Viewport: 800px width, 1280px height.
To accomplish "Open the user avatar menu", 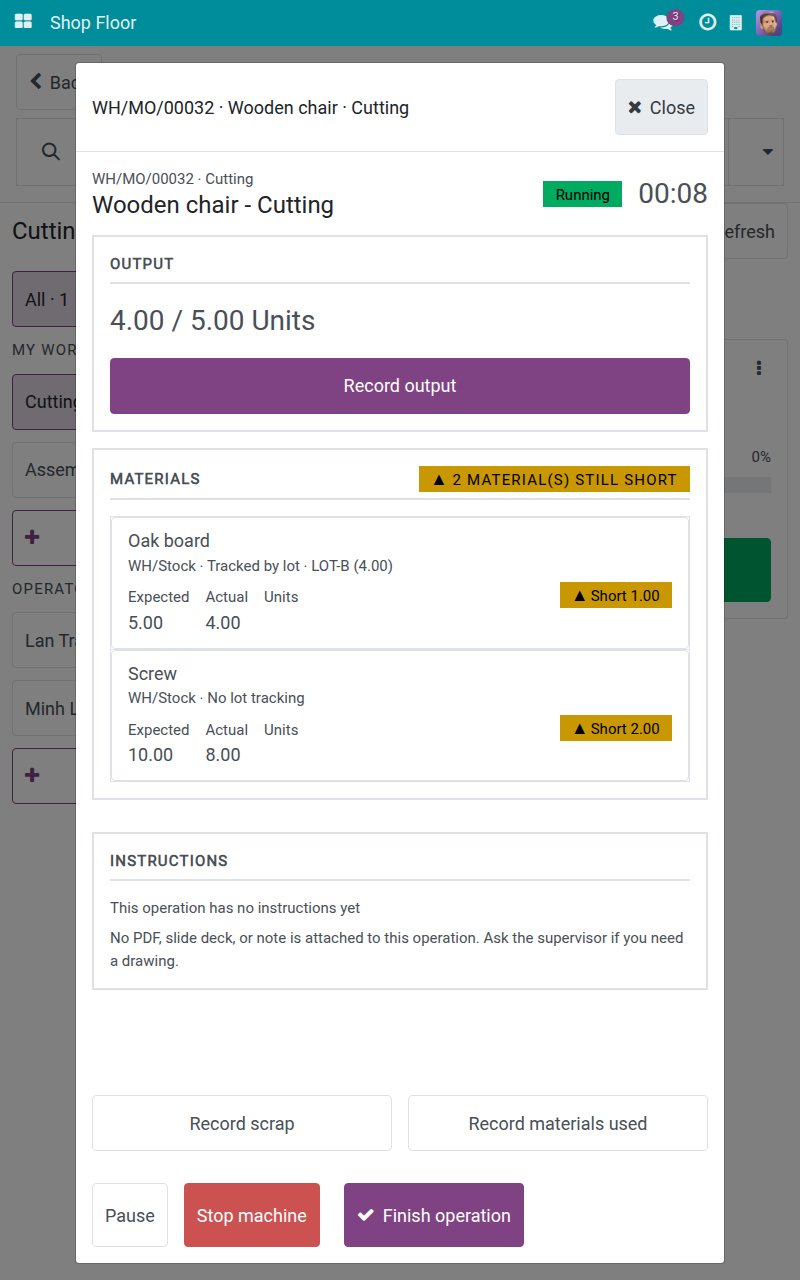I will pos(769,22).
